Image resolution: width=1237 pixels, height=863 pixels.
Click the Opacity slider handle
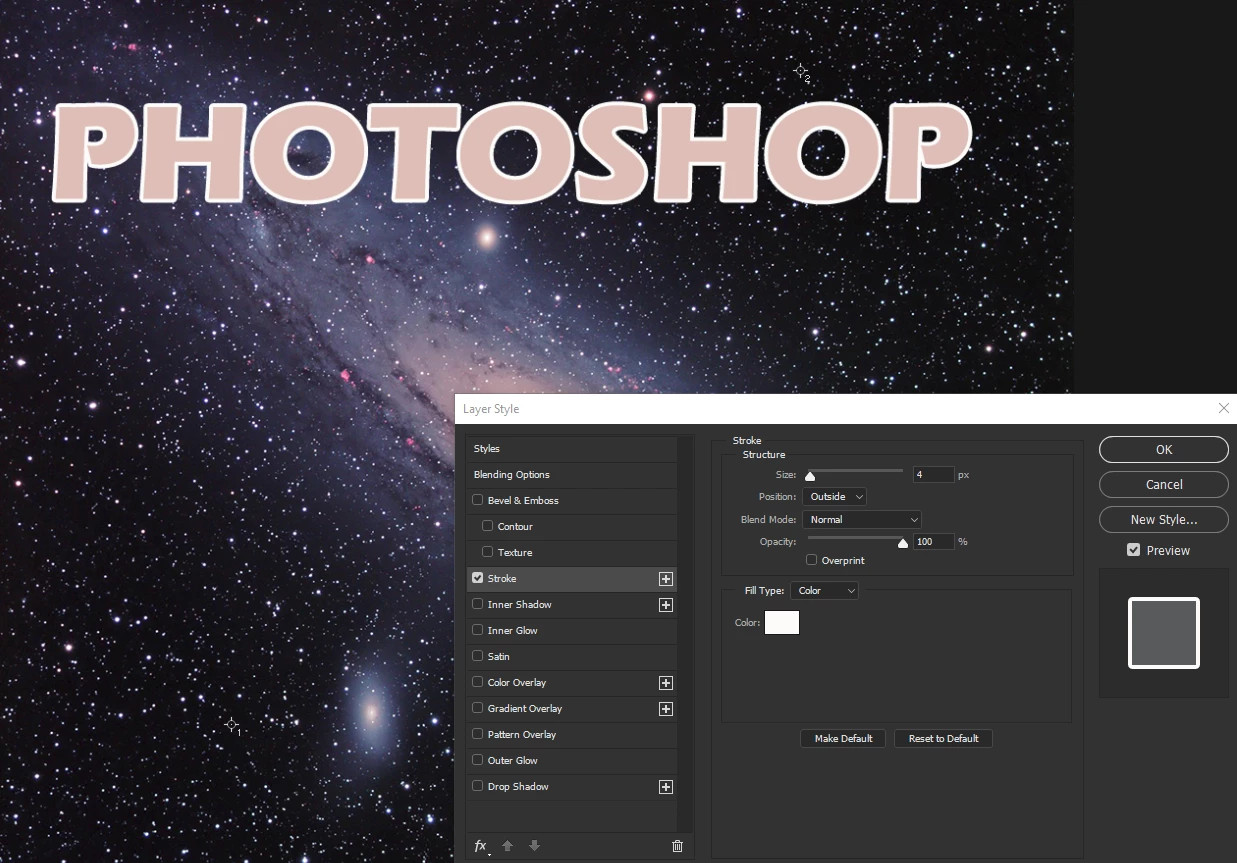click(903, 544)
